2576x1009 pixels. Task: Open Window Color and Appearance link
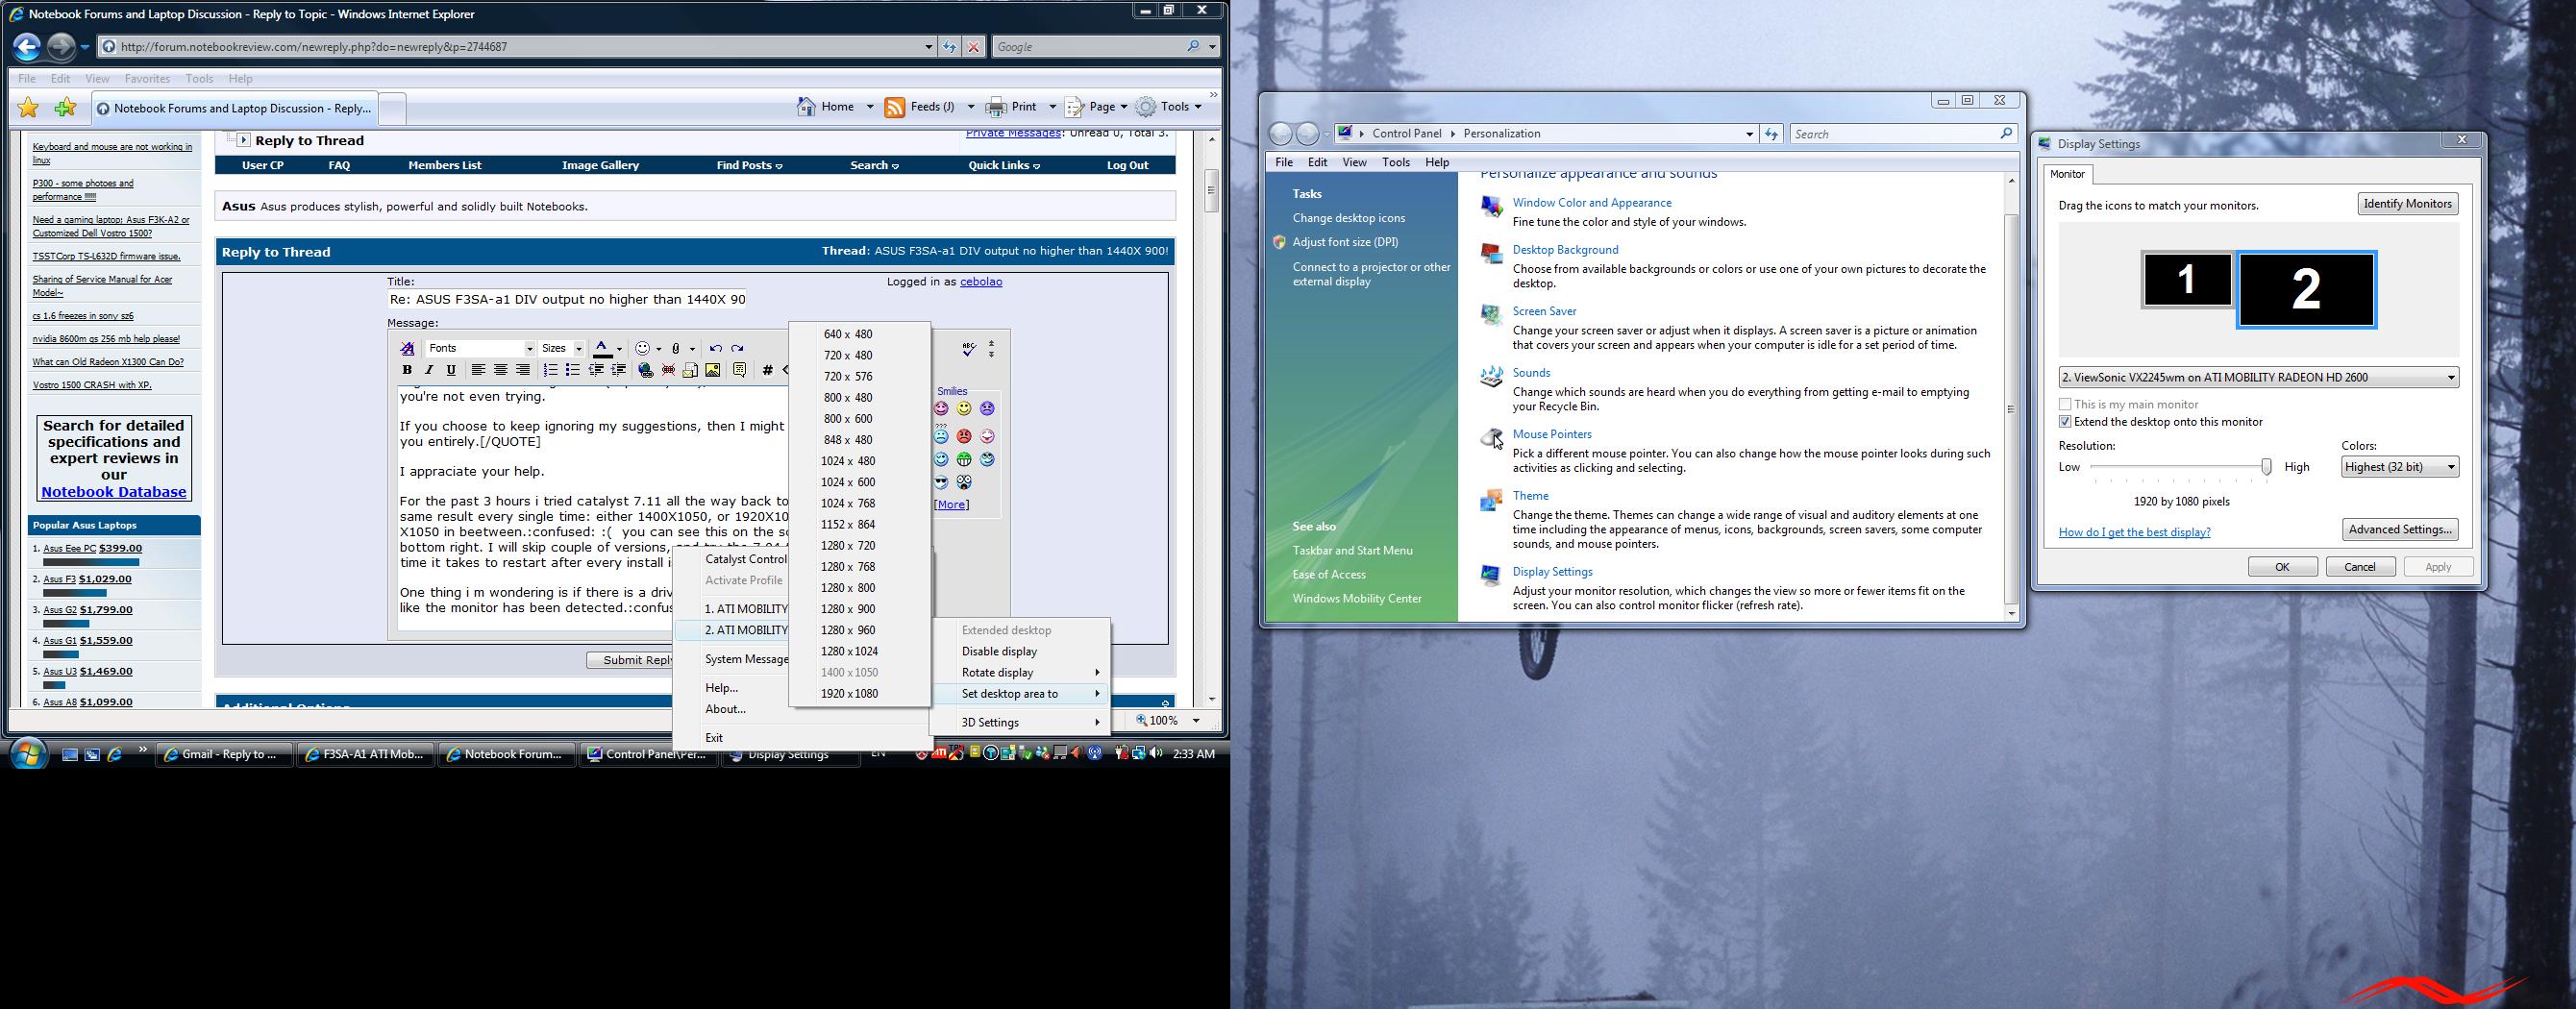[1592, 203]
